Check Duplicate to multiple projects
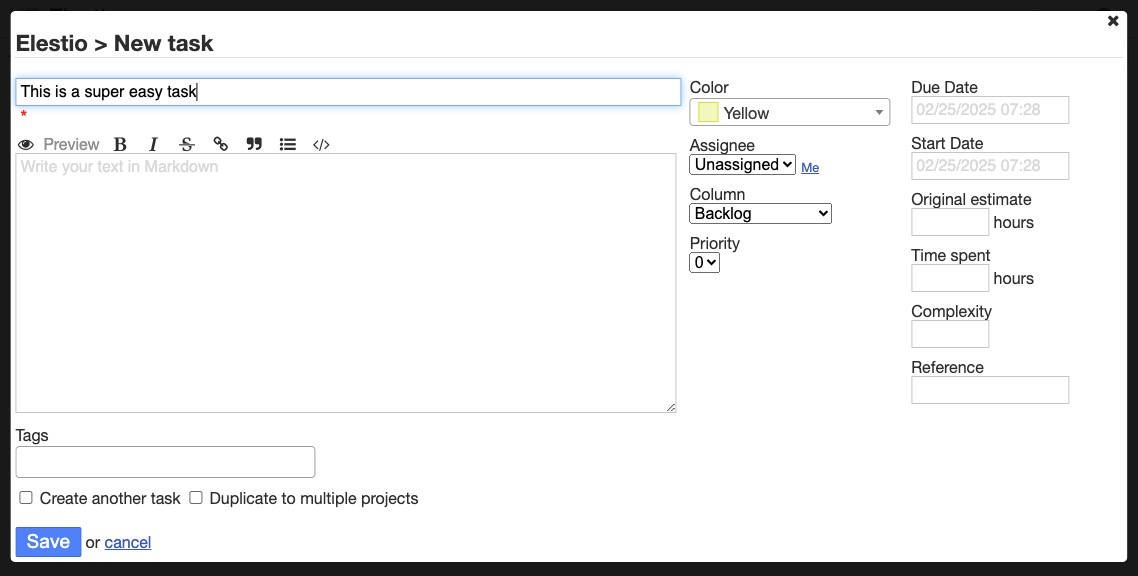Viewport: 1138px width, 576px height. tap(195, 498)
